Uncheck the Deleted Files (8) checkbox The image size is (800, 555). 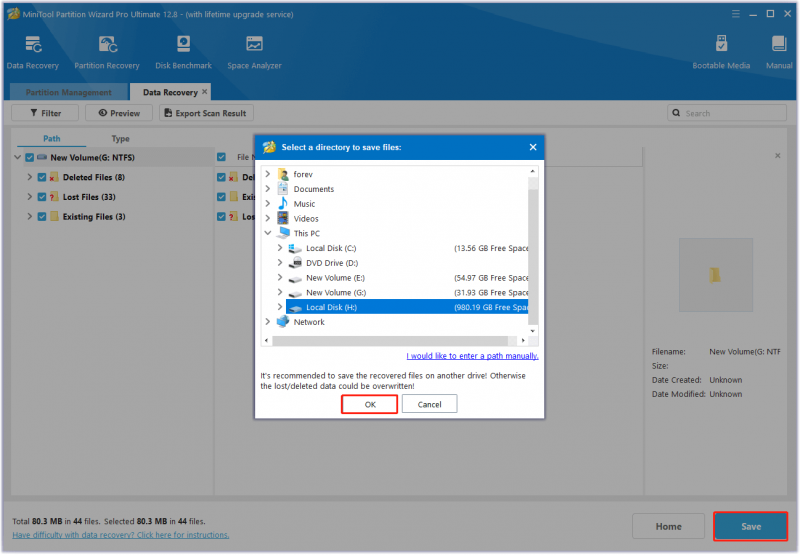(42, 178)
